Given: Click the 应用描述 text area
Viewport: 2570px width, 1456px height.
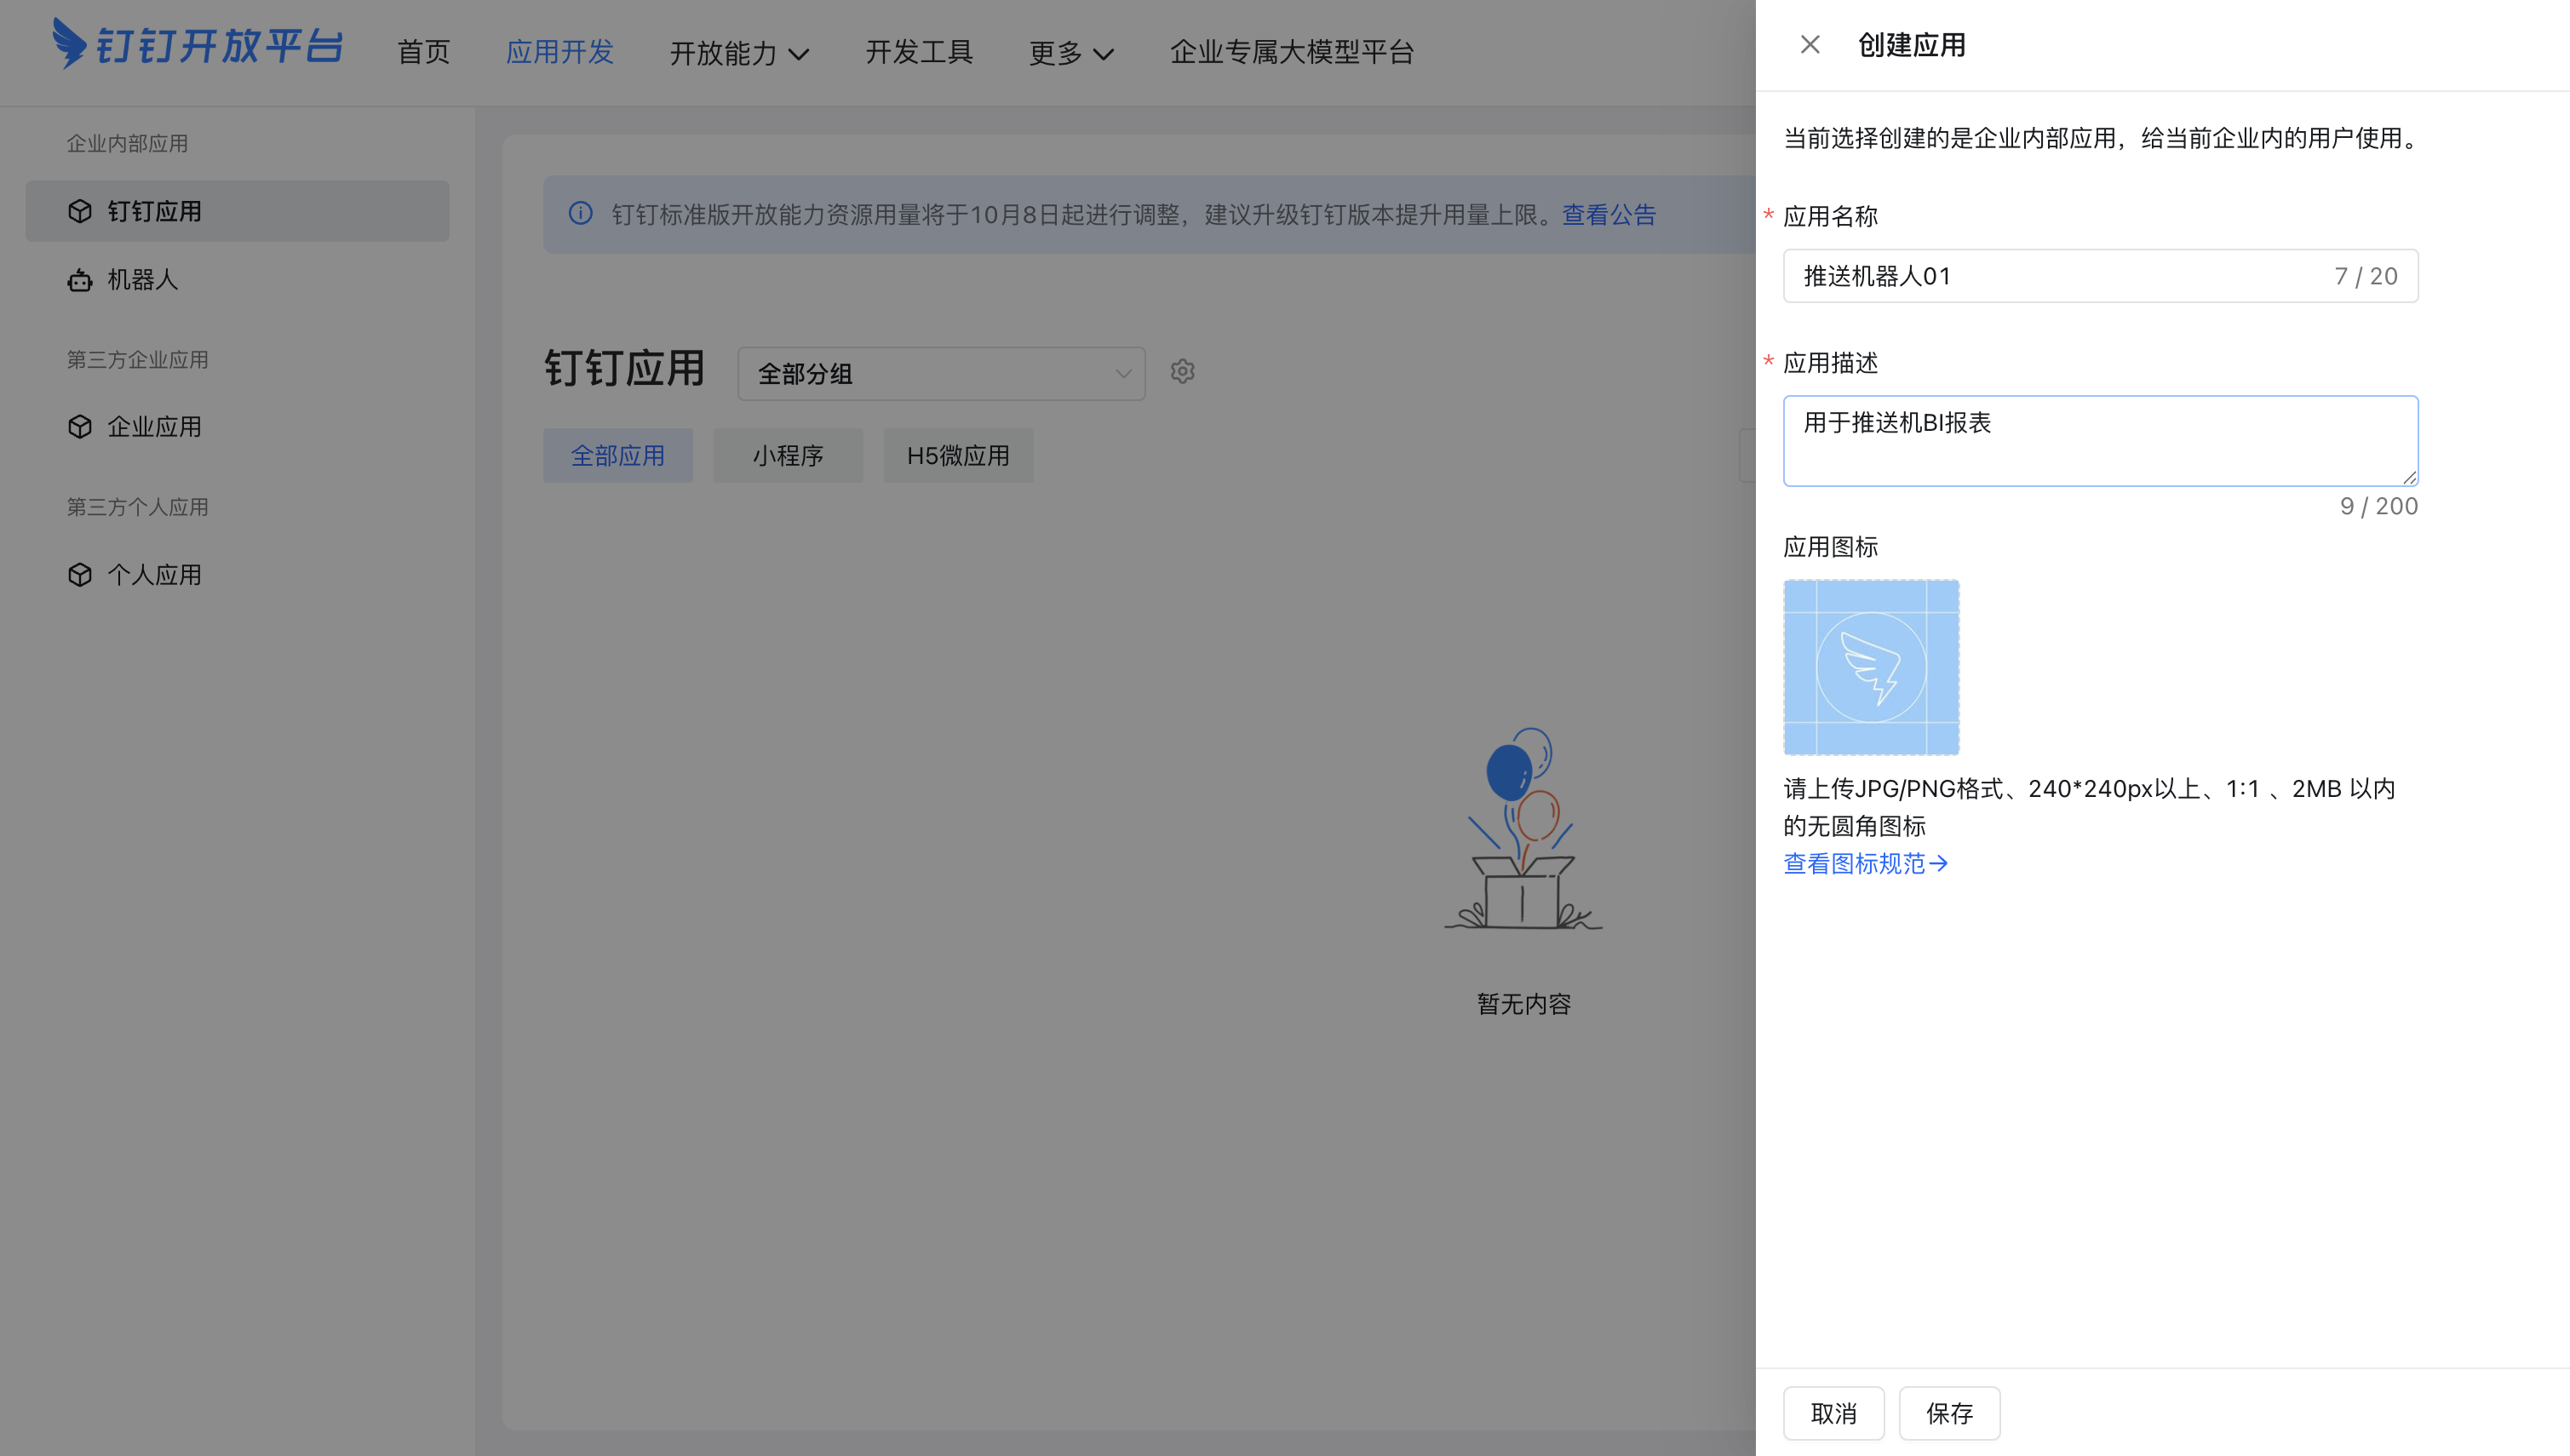Looking at the screenshot, I should pos(2100,441).
